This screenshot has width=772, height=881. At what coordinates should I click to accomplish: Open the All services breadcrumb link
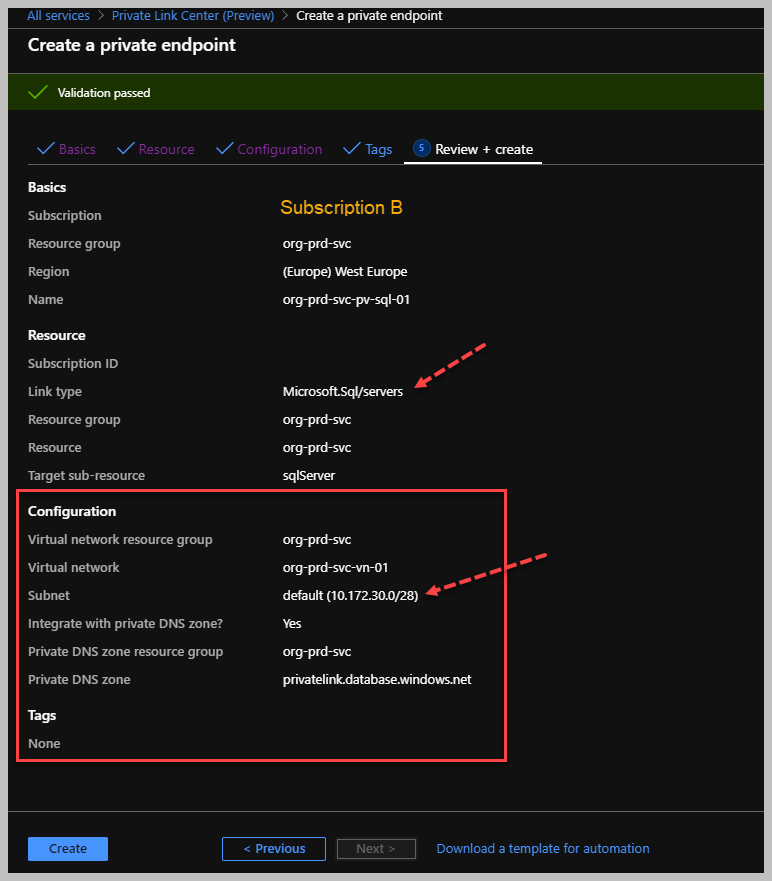tap(58, 16)
